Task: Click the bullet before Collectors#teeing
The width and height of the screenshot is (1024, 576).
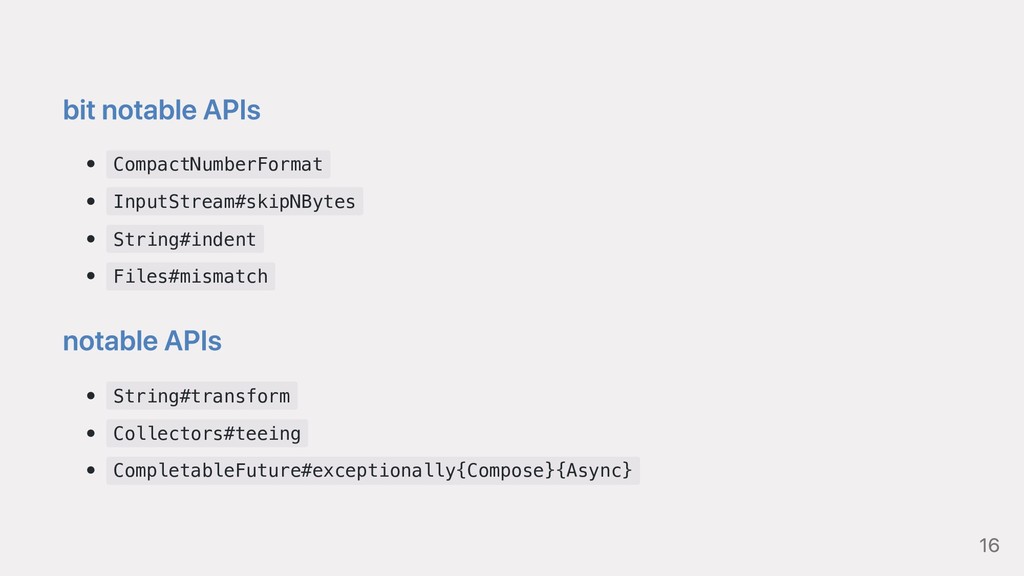Action: click(91, 433)
